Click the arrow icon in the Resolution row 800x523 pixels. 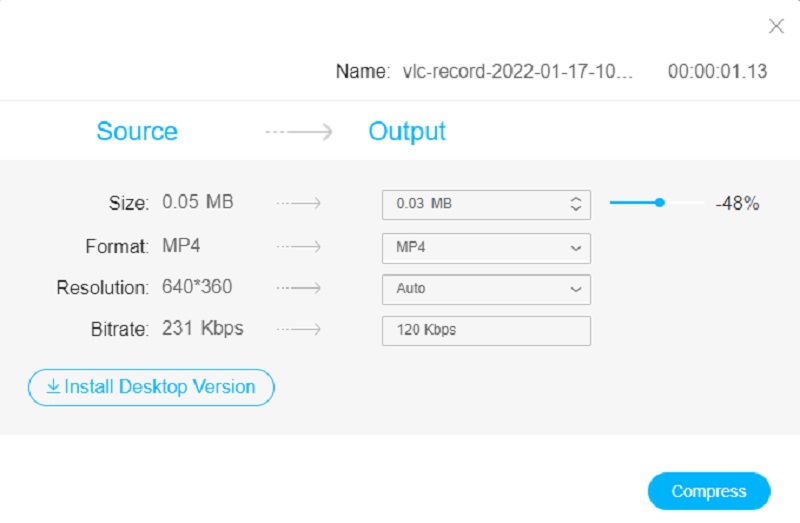coord(299,288)
